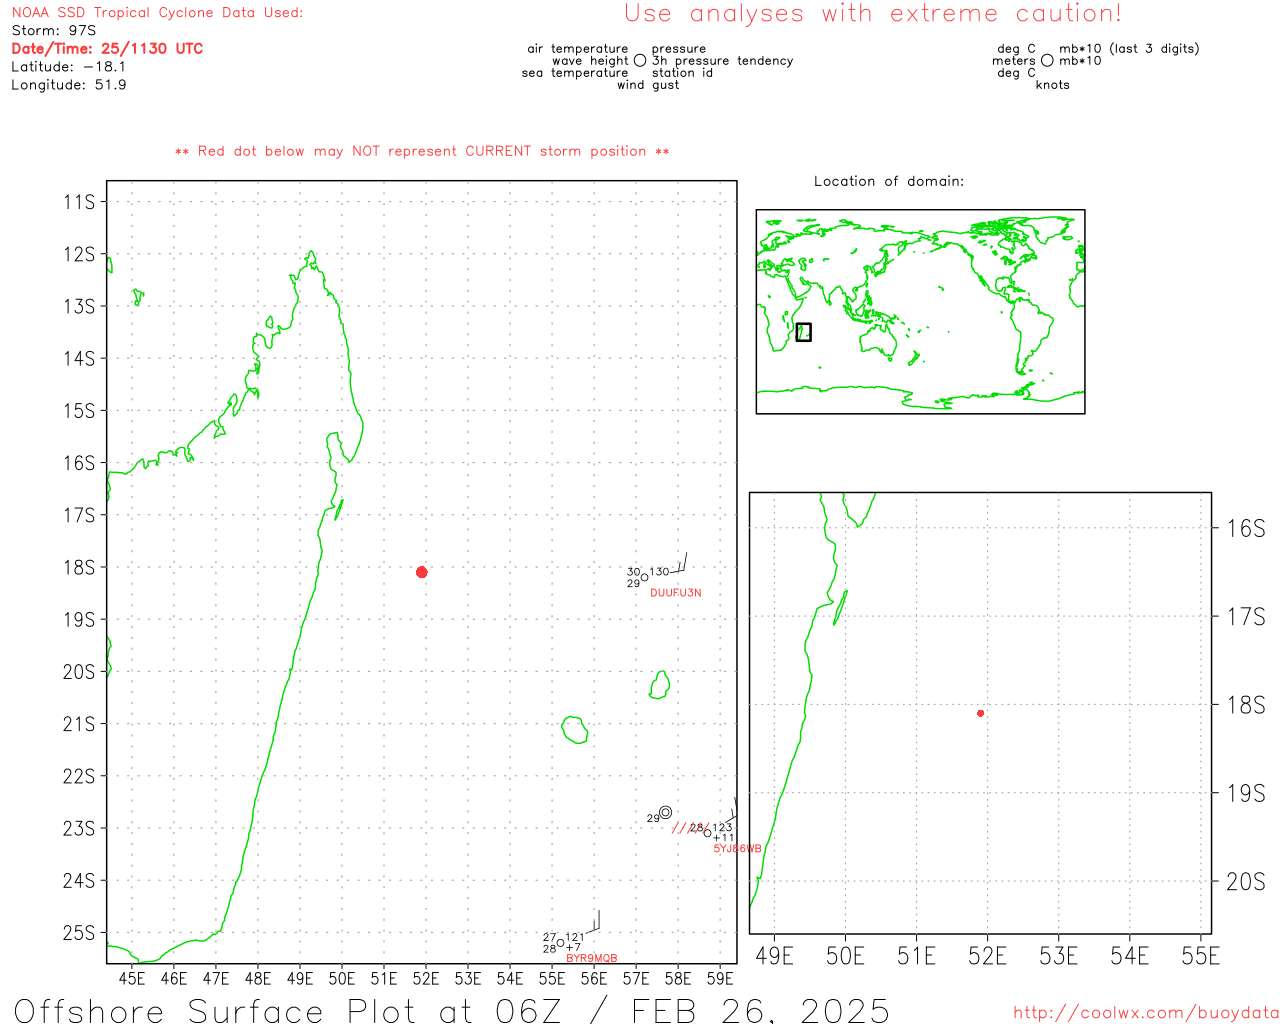Screen dimensions: 1280x1024
Task: Click the 18S label on inset map
Action: click(1246, 705)
